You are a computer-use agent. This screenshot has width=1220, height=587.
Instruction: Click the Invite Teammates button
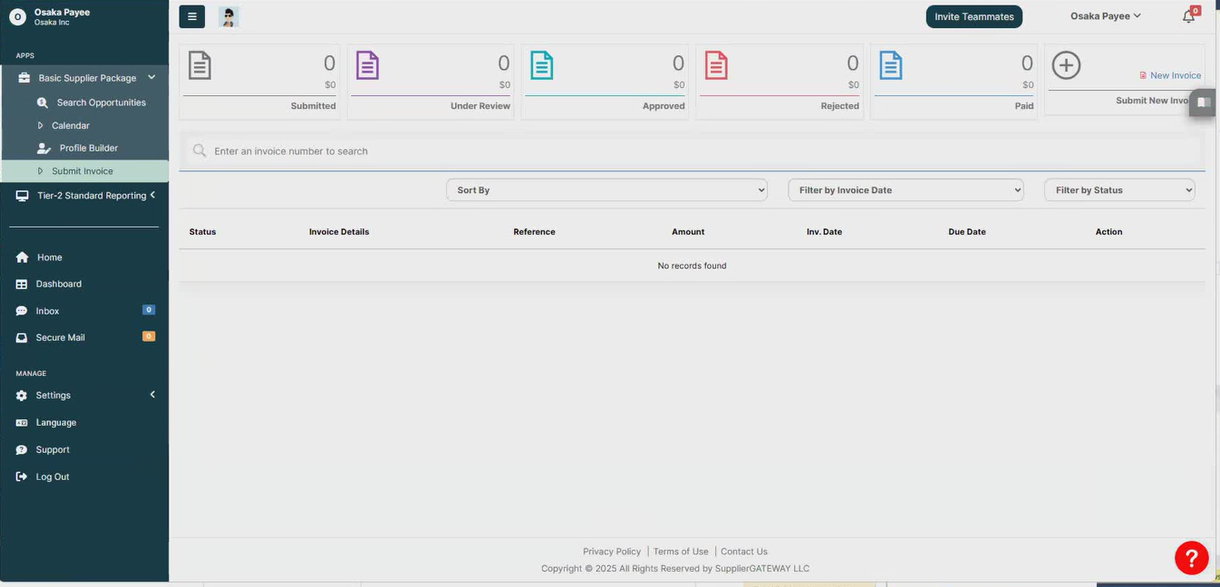(x=973, y=17)
